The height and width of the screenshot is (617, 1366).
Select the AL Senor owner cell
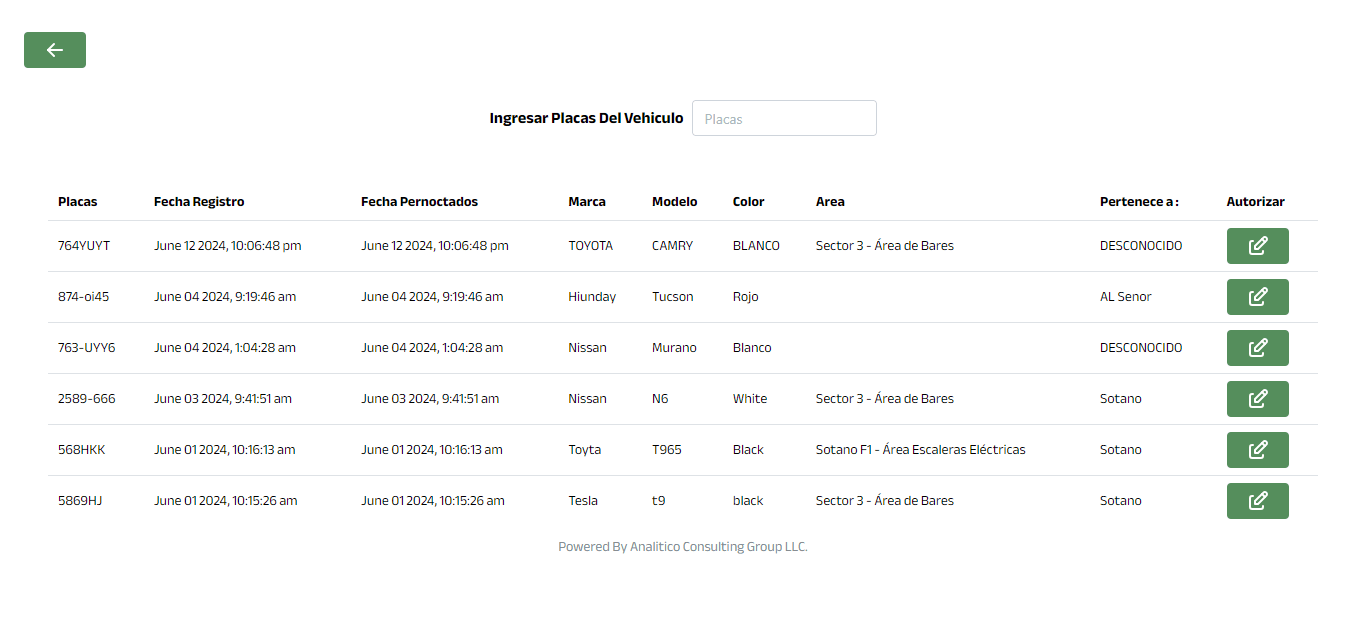pyautogui.click(x=1126, y=297)
